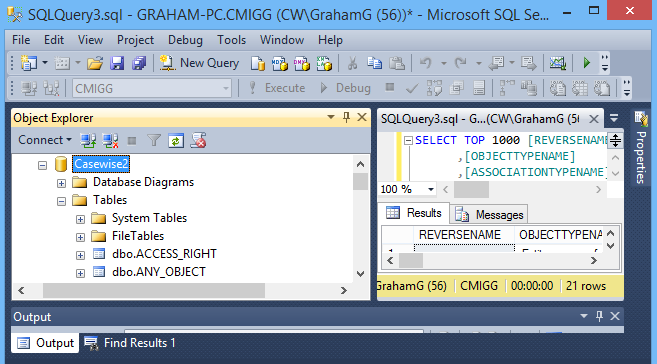Toggle auto-hide pin on Object Explorer
657x364 pixels.
click(346, 118)
